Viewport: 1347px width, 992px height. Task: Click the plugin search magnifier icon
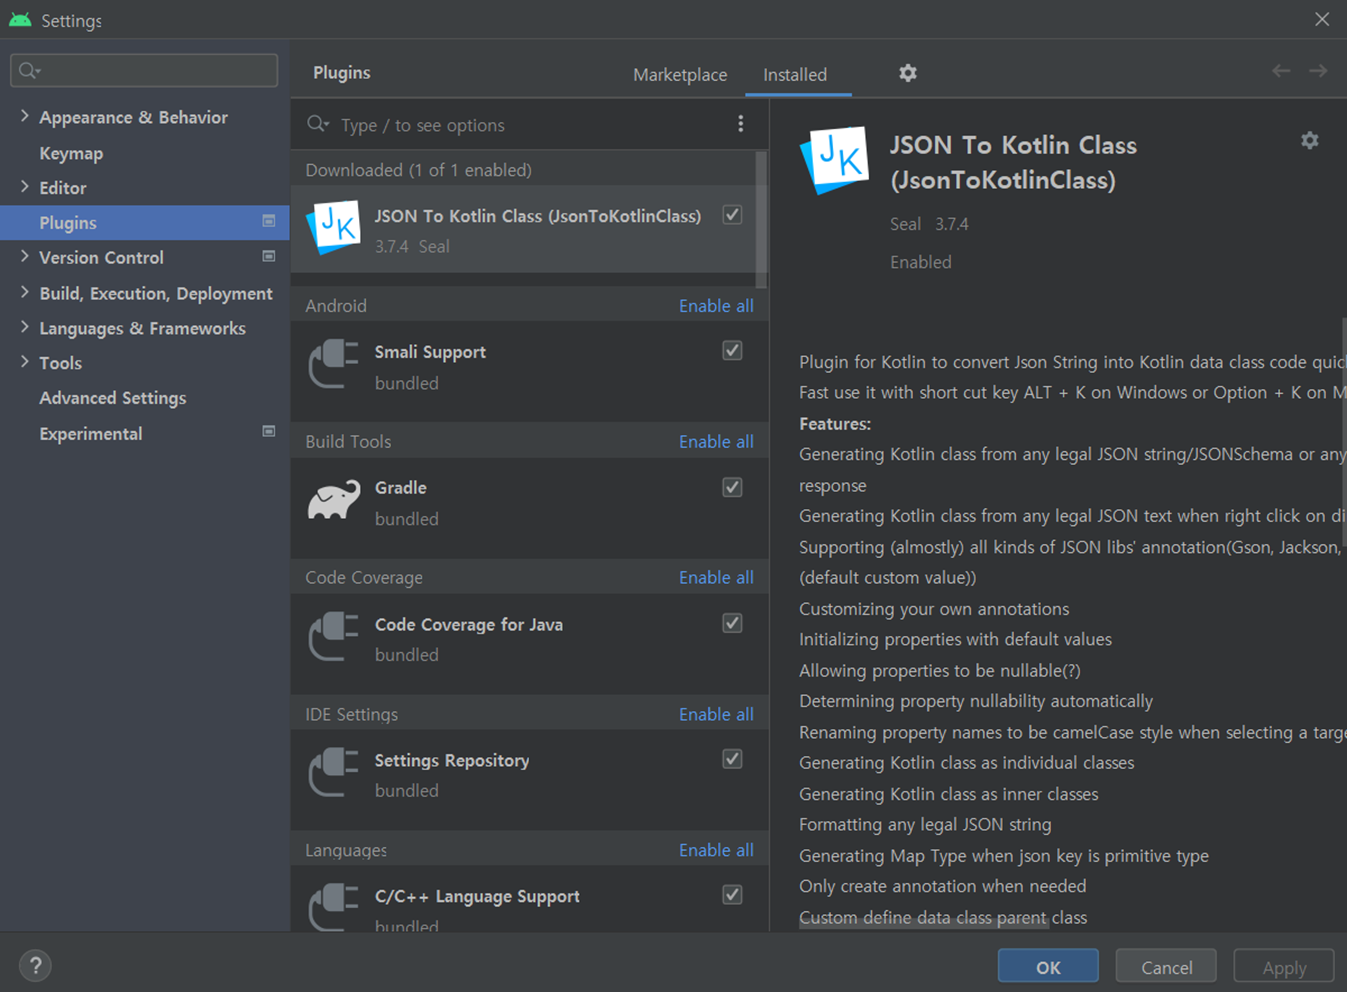[x=318, y=124]
